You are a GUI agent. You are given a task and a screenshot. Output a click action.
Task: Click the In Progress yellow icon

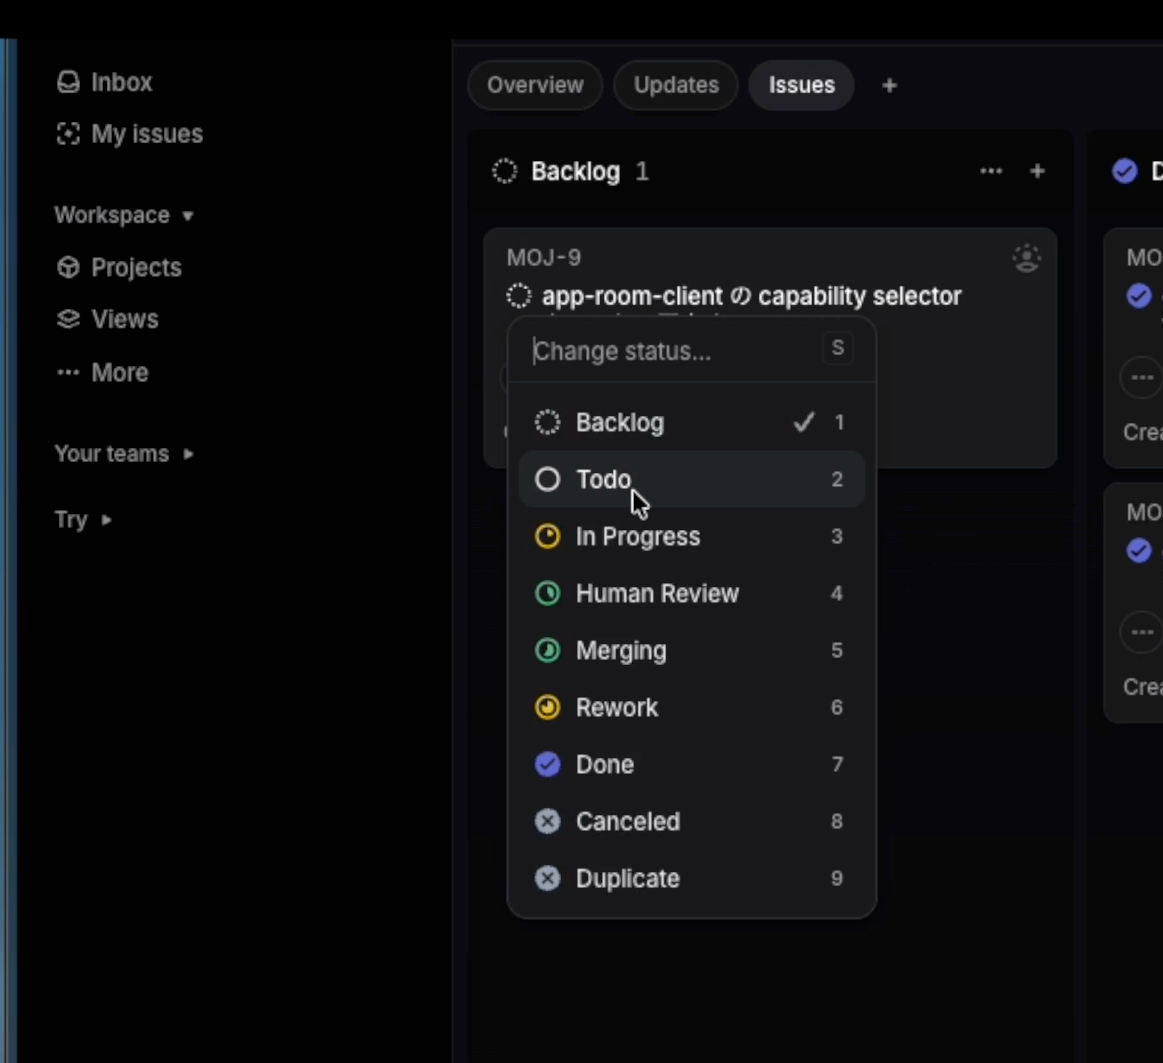pos(547,536)
